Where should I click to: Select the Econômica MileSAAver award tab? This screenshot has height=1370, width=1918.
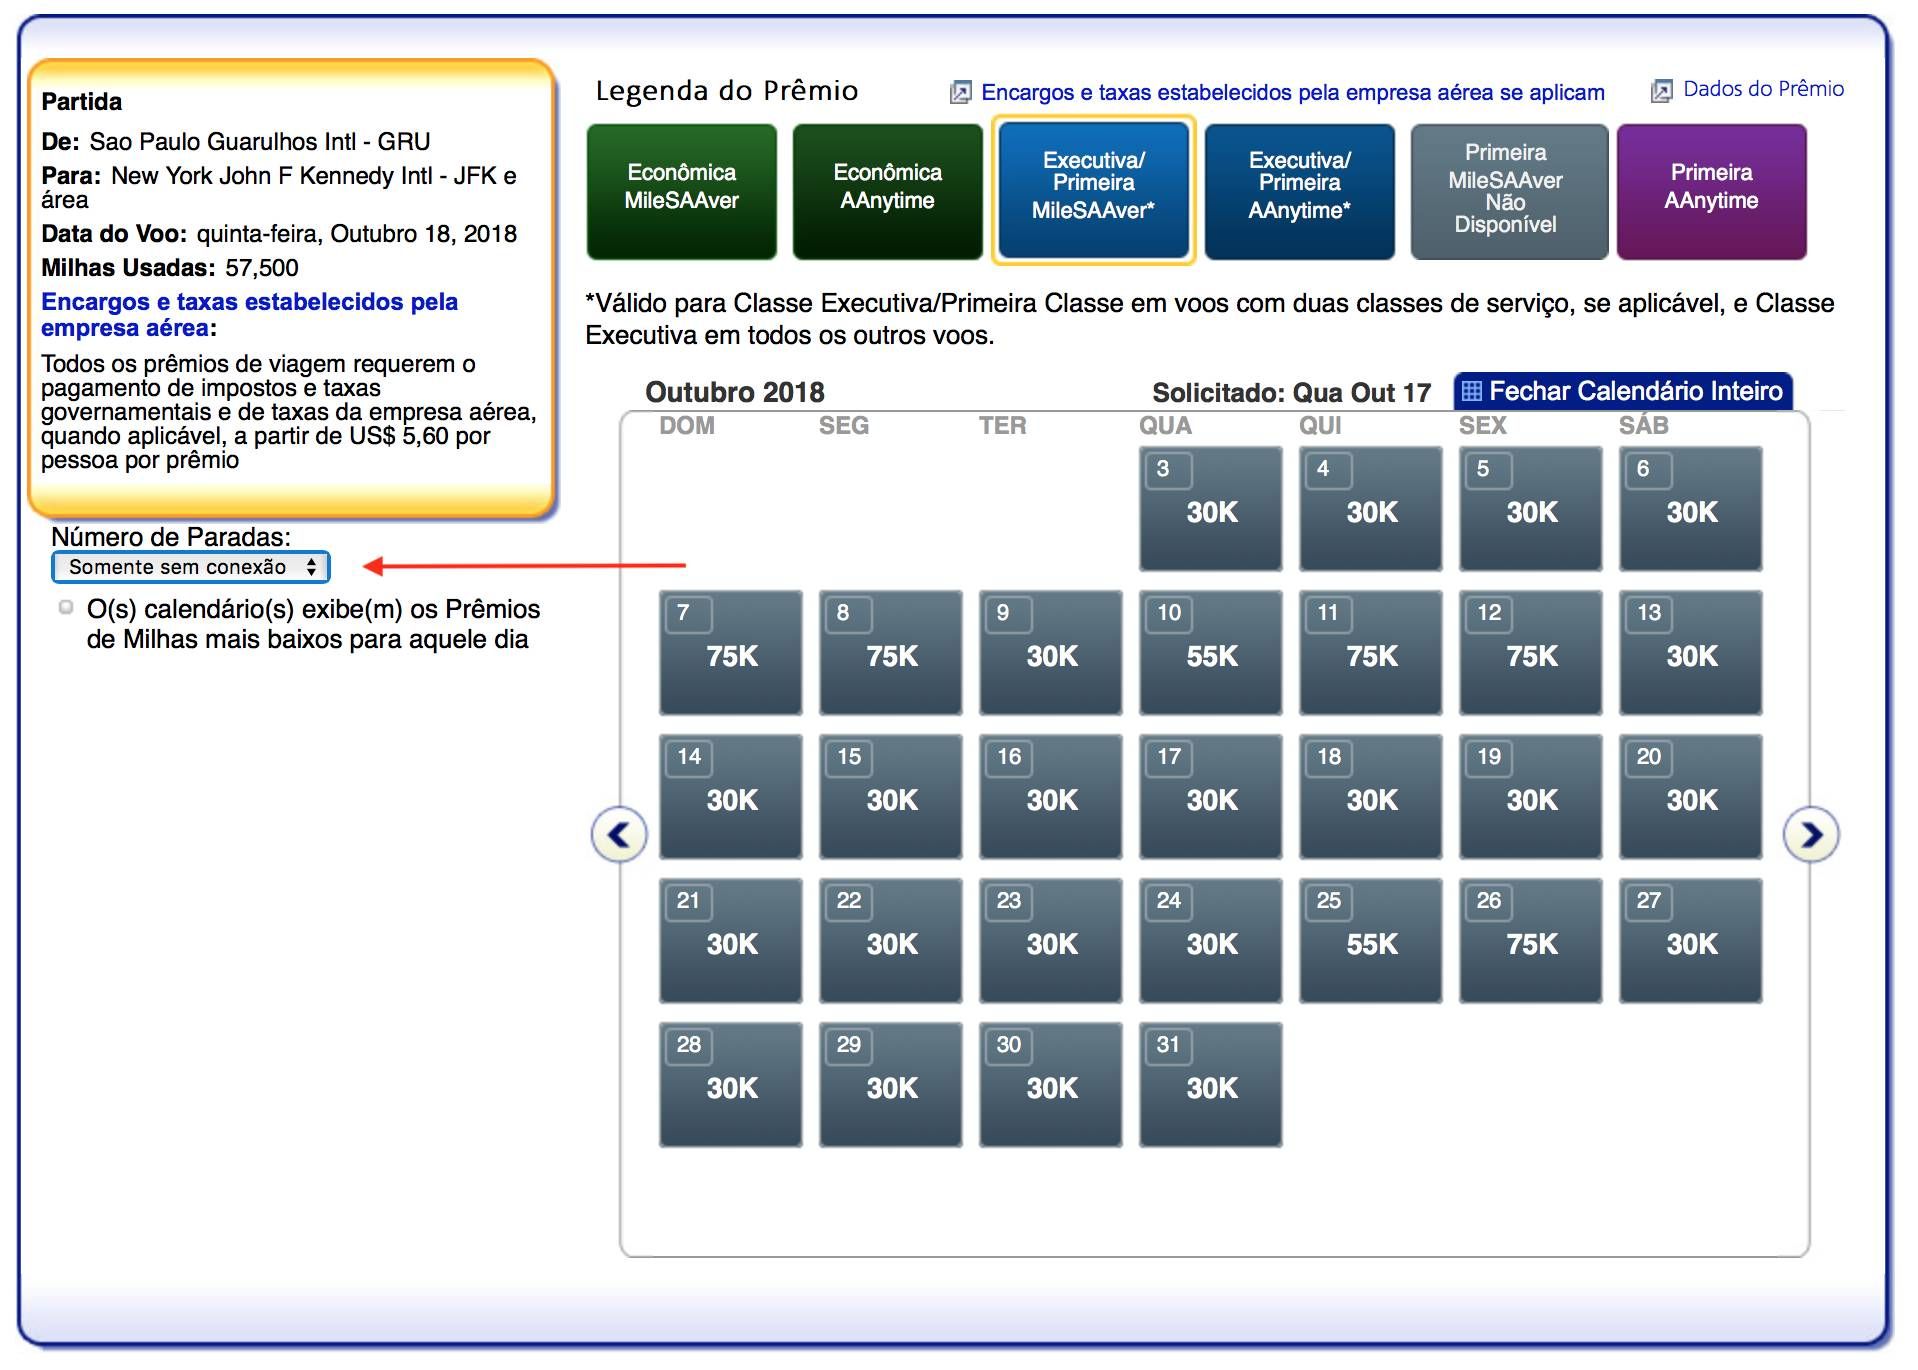coord(682,191)
